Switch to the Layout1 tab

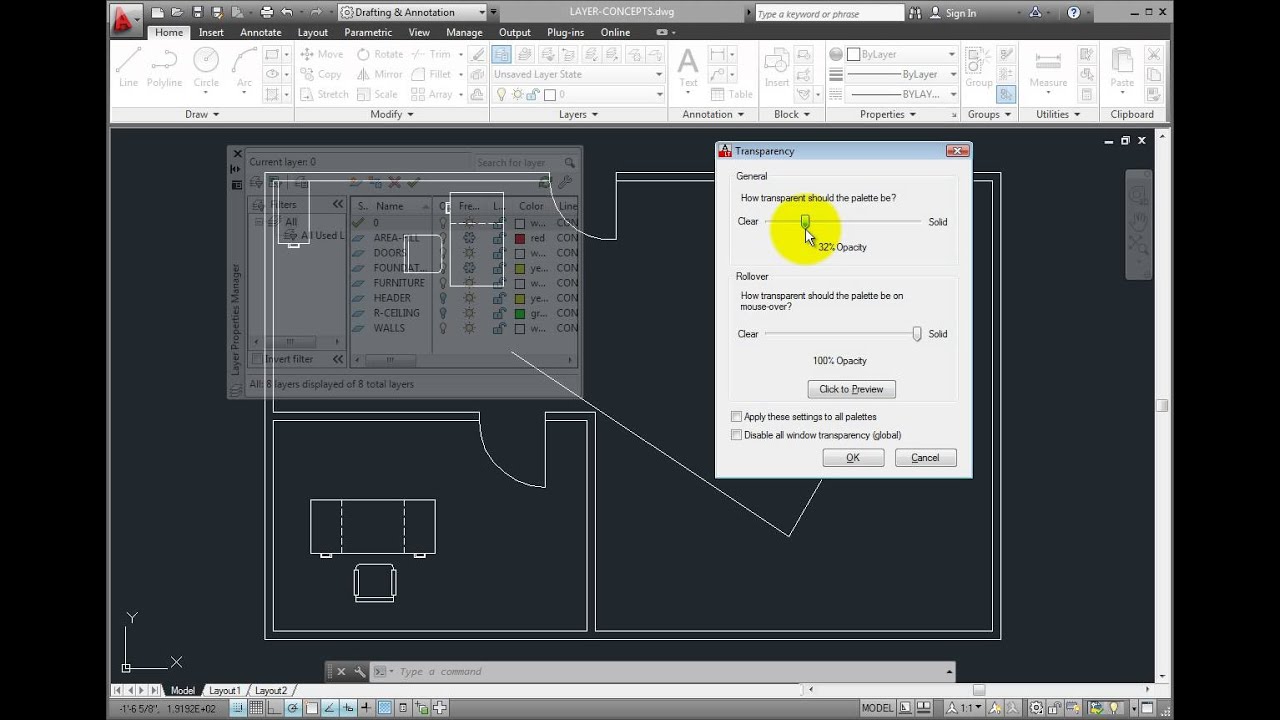click(223, 690)
